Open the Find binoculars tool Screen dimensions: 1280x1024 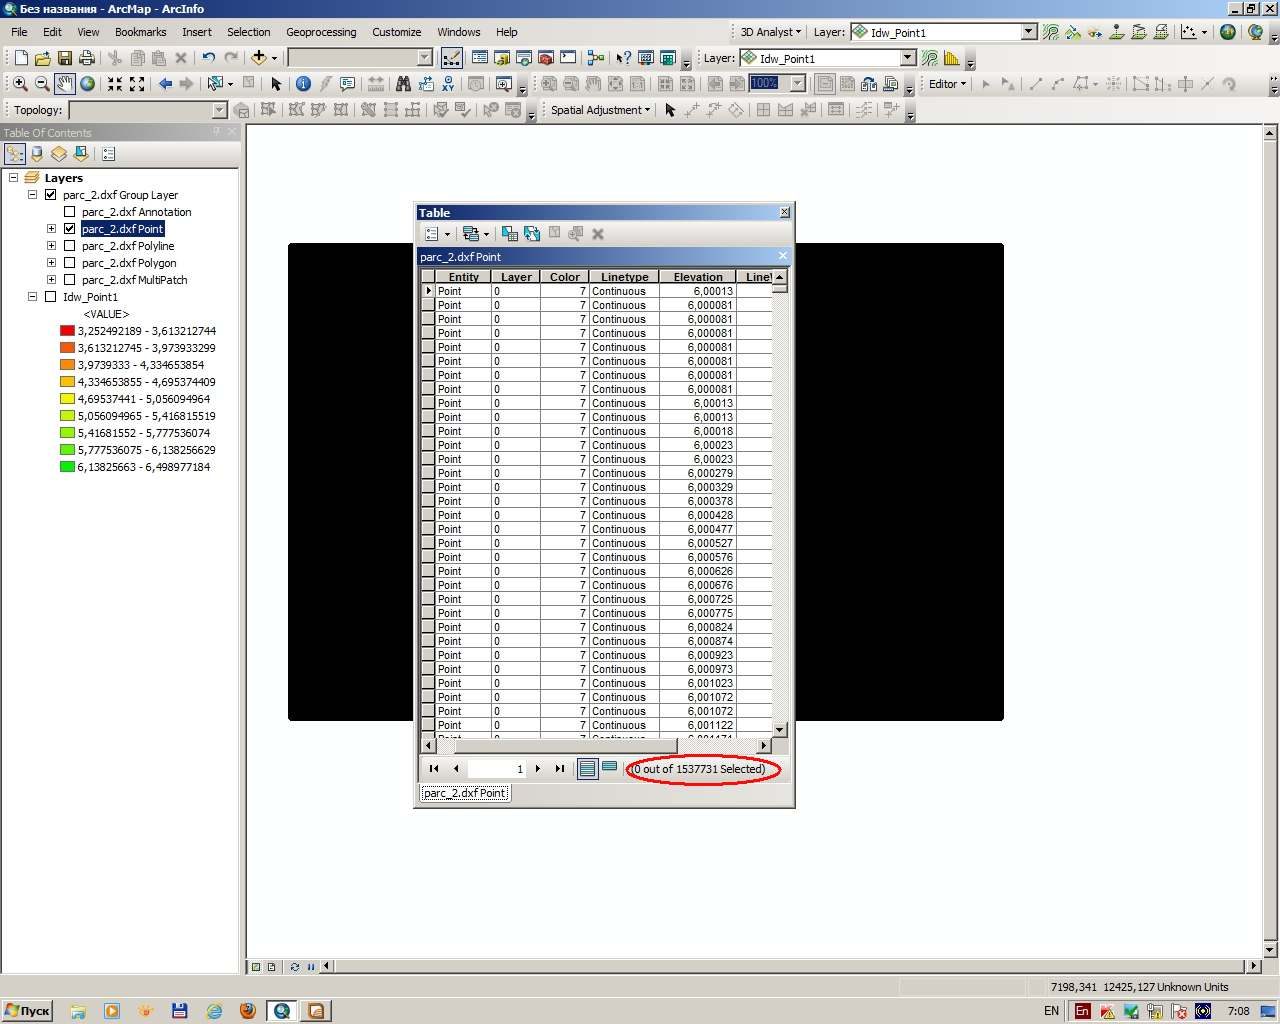coord(403,84)
